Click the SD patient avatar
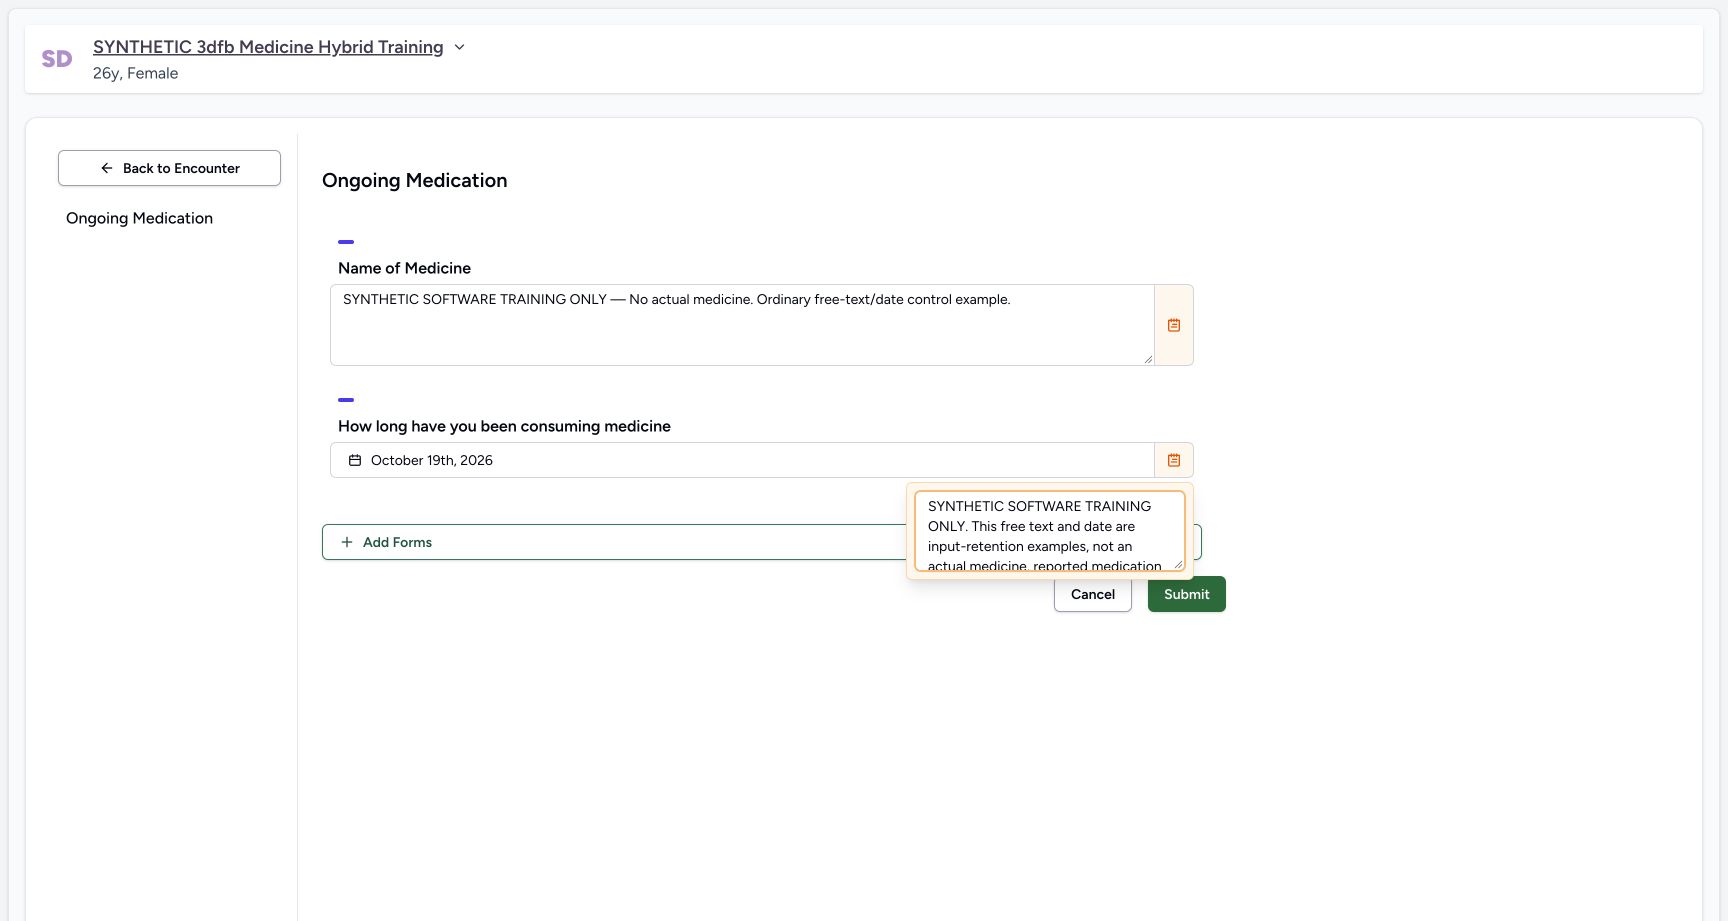This screenshot has width=1728, height=921. tap(57, 59)
